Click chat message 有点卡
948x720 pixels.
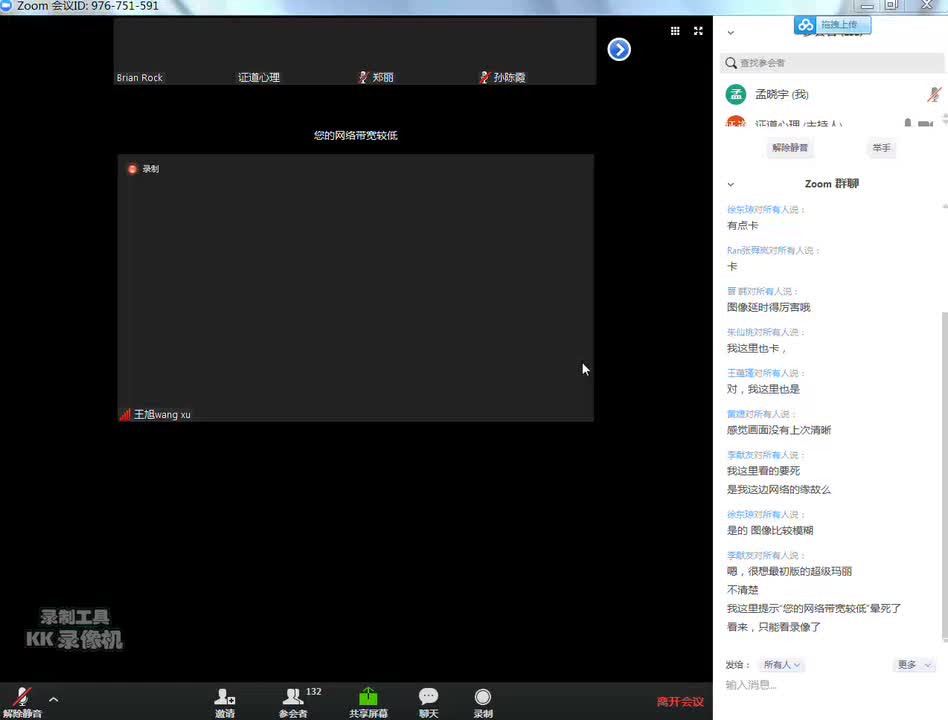742,225
